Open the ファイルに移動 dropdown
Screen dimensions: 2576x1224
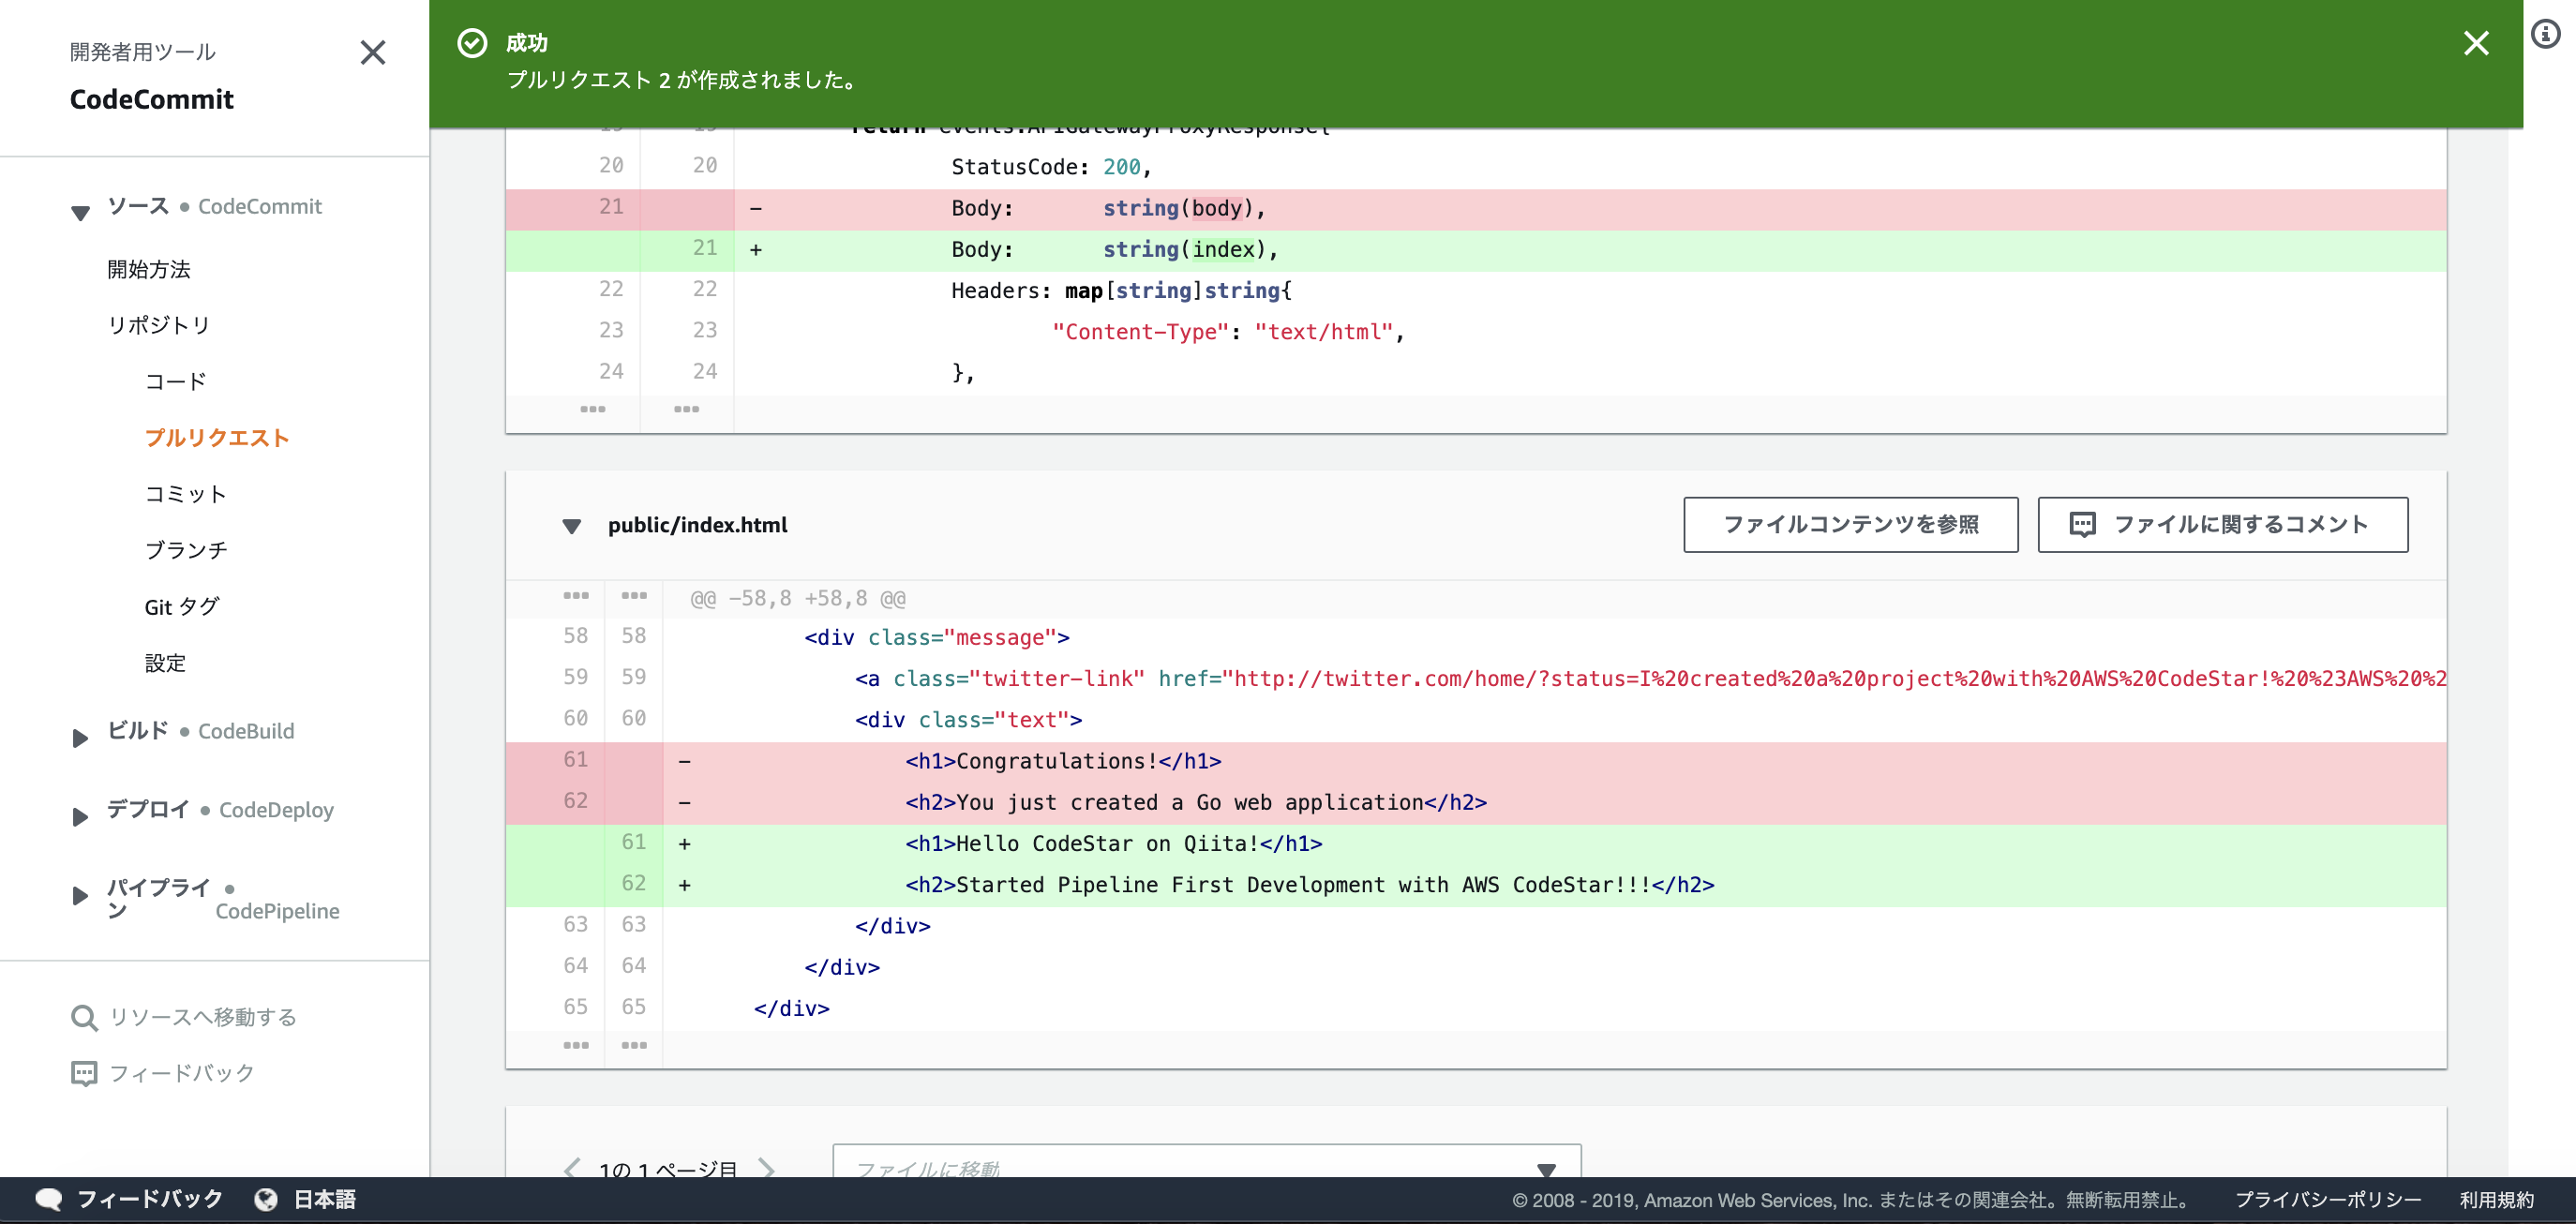coord(1207,1162)
